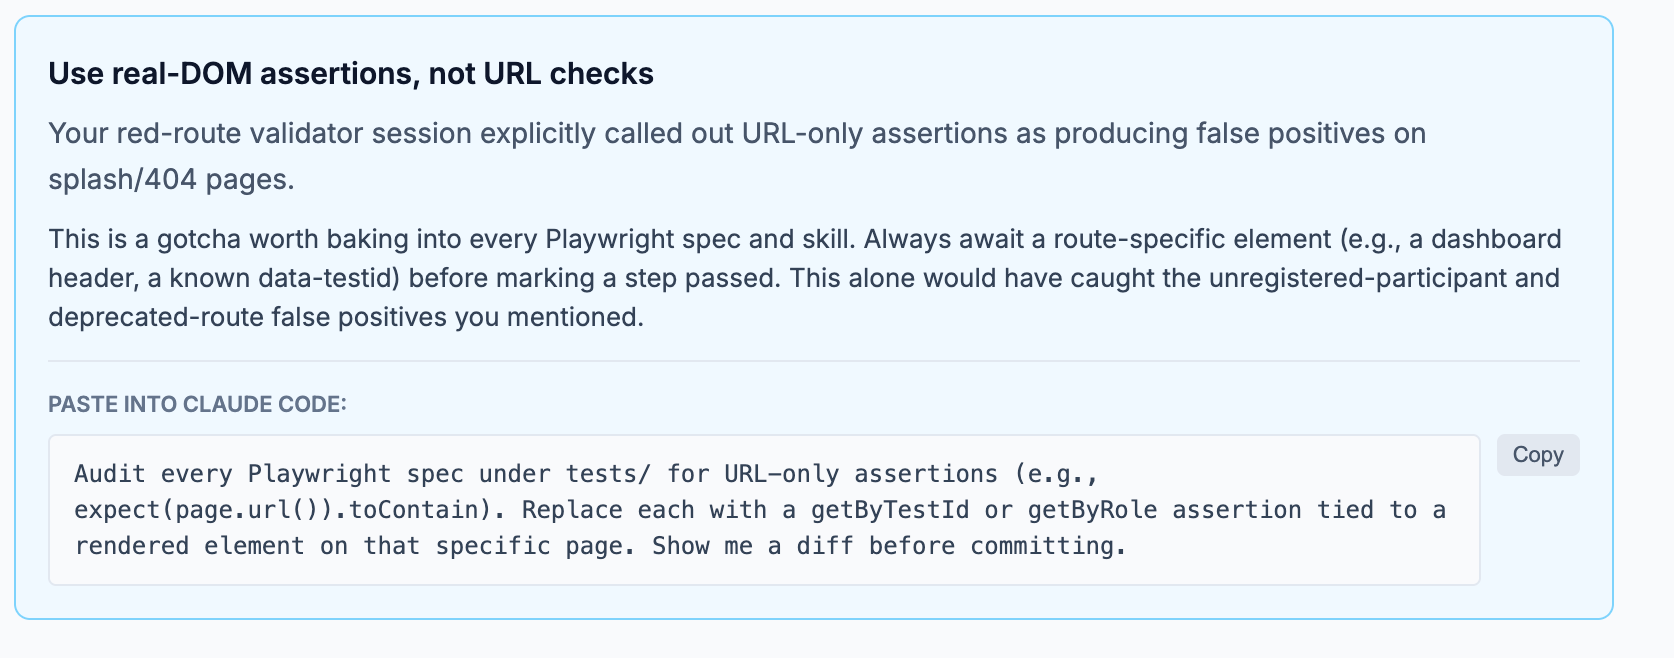
Task: Click the "PASTE INTO CLAUDE CODE:" label
Action: 197,404
